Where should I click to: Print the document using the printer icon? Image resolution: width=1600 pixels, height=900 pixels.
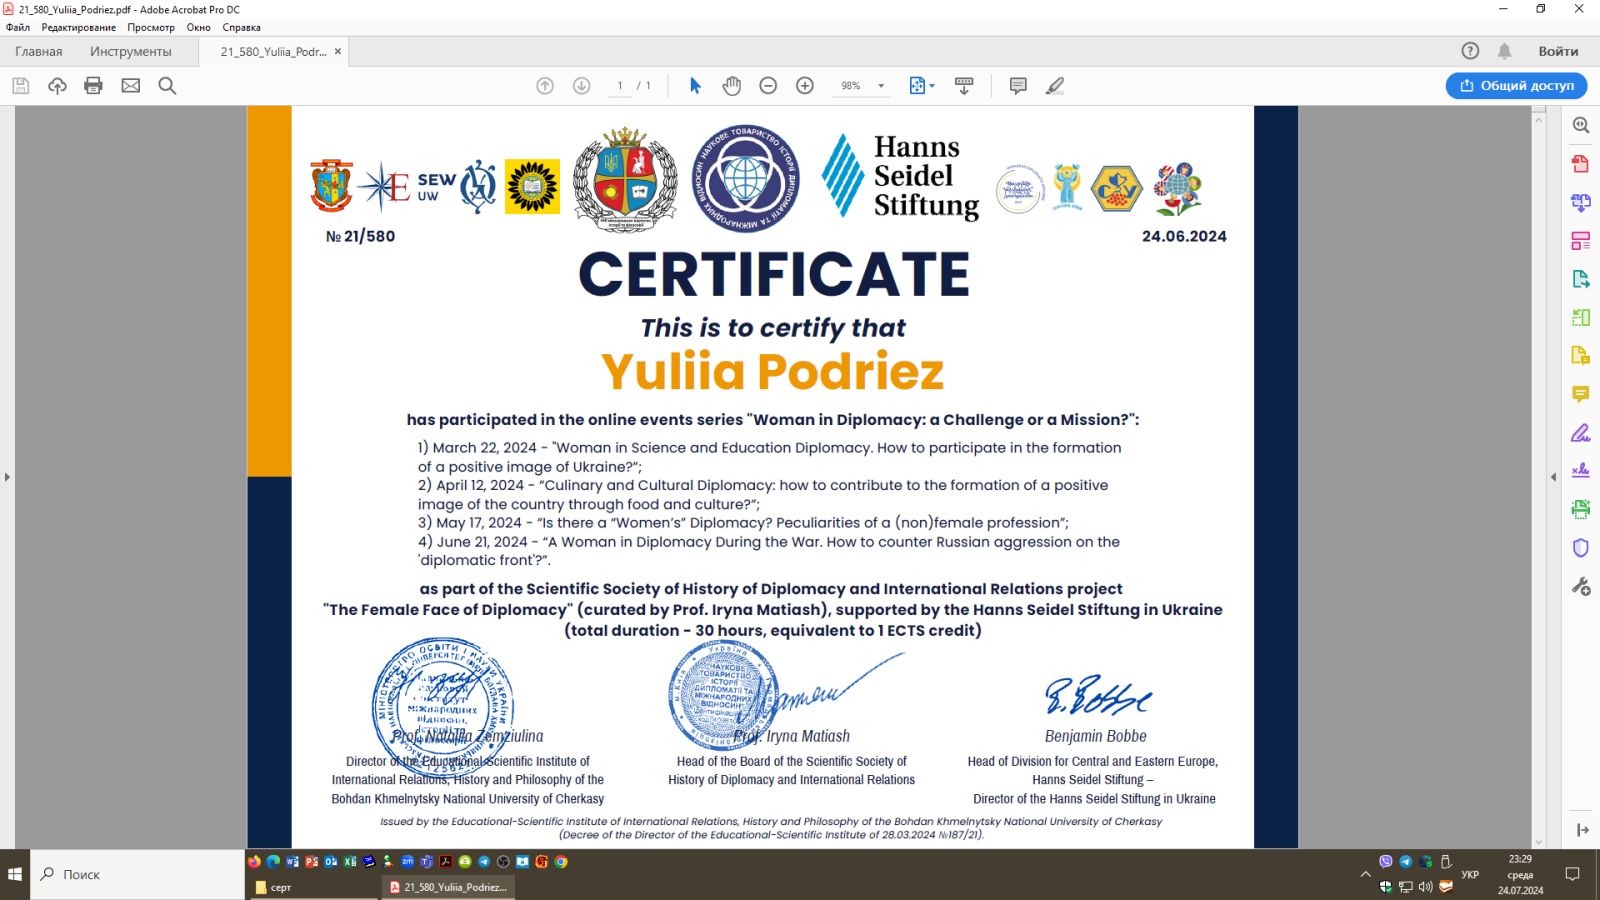coord(94,86)
